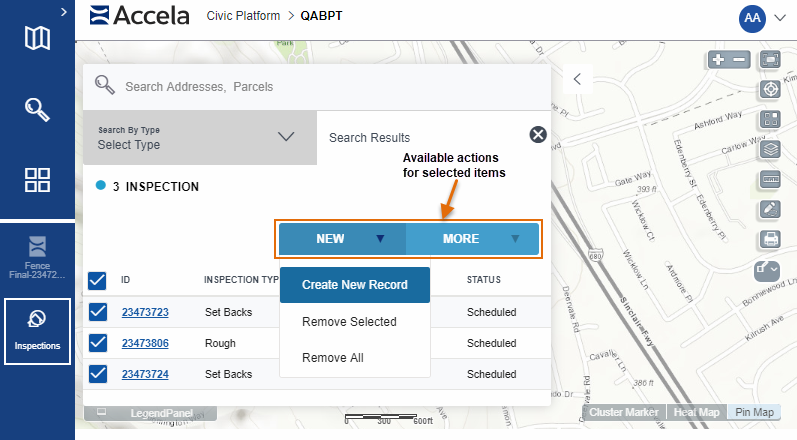The width and height of the screenshot is (797, 440).
Task: Open inspection record link 23473724
Action: (x=145, y=374)
